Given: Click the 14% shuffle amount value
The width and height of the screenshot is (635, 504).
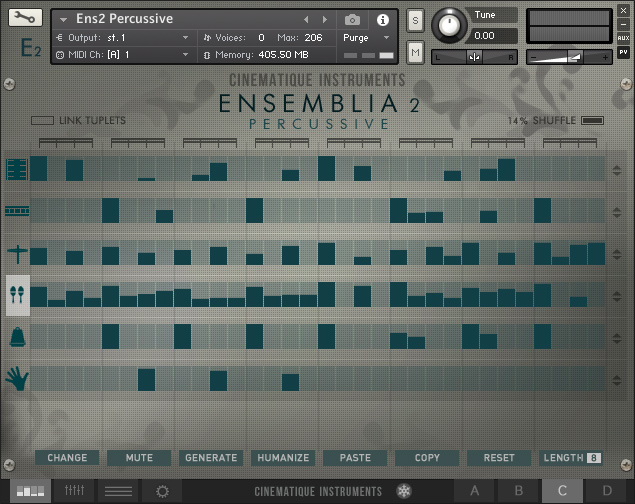Looking at the screenshot, I should 518,121.
